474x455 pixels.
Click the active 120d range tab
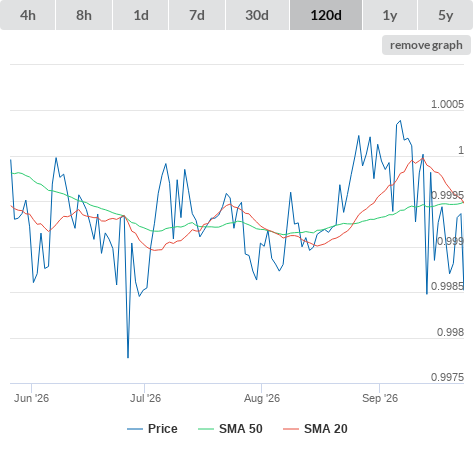(x=326, y=15)
